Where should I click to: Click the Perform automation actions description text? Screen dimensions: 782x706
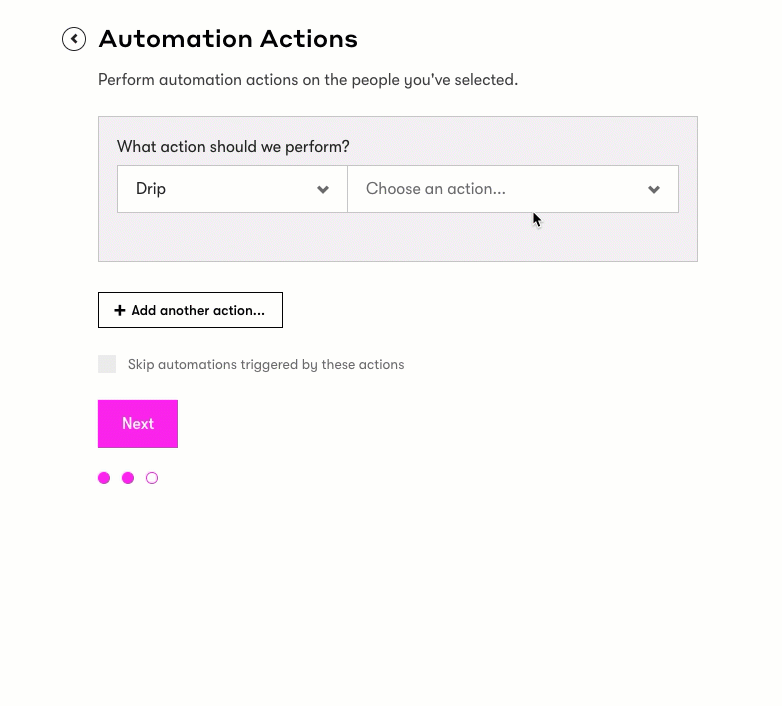tap(308, 80)
